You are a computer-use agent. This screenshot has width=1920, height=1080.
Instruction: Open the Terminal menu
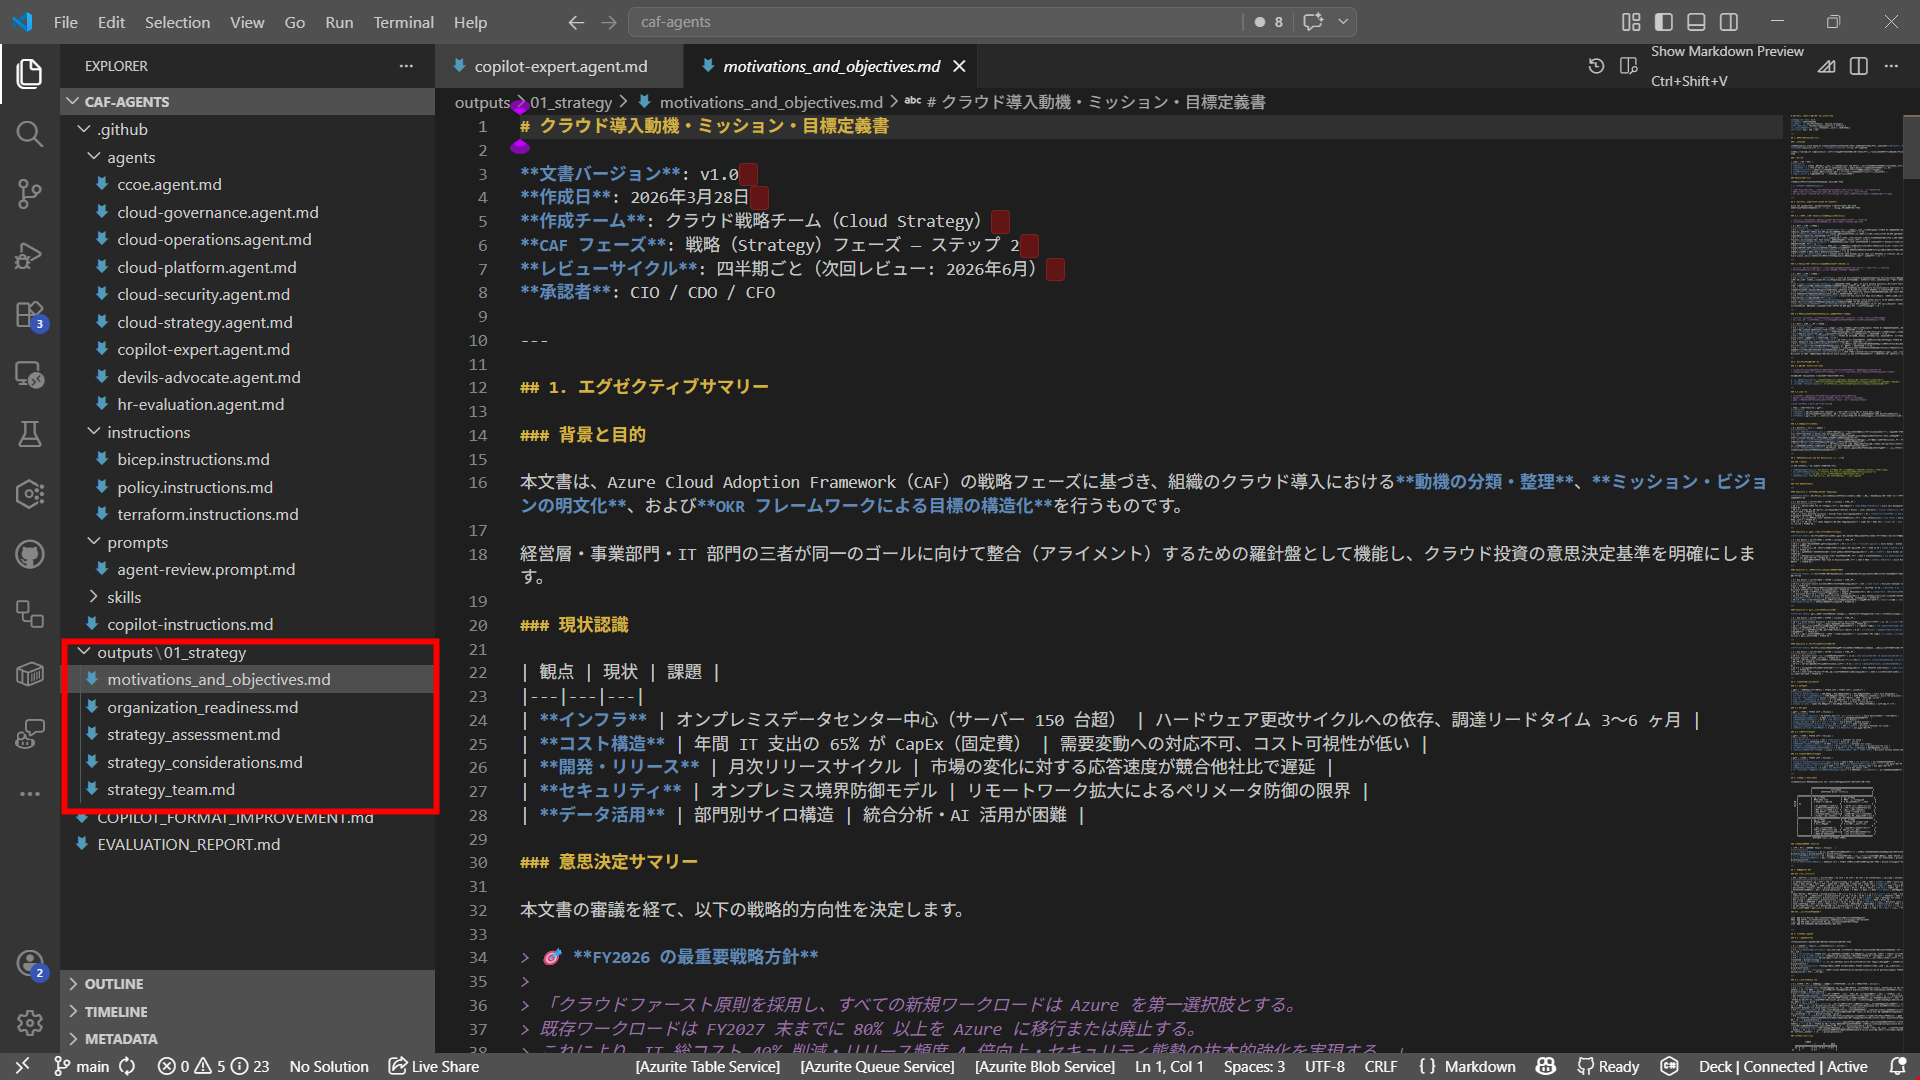[x=403, y=22]
